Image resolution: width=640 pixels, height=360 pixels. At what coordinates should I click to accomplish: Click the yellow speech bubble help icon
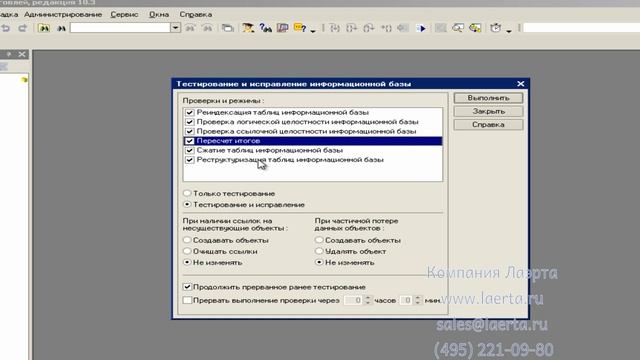tap(300, 28)
